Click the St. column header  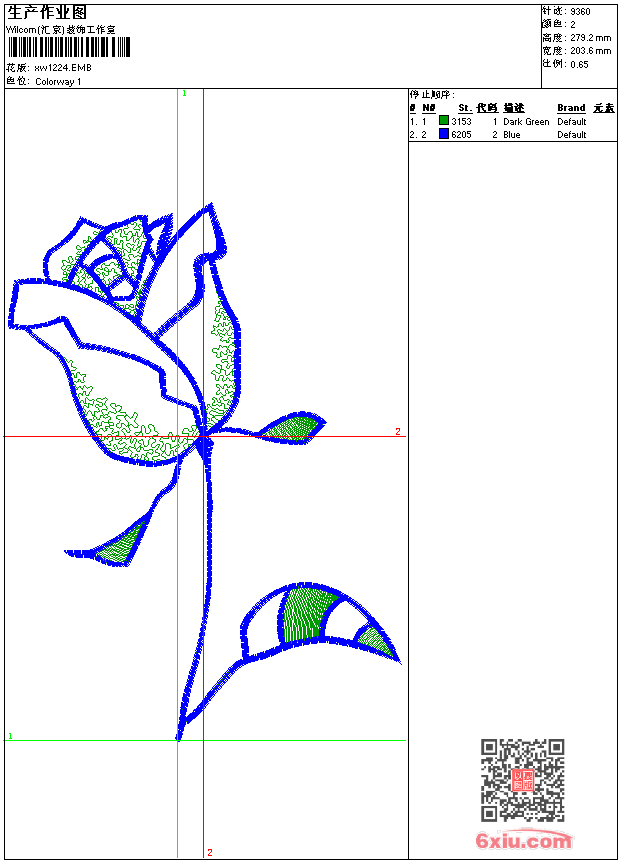pyautogui.click(x=464, y=108)
